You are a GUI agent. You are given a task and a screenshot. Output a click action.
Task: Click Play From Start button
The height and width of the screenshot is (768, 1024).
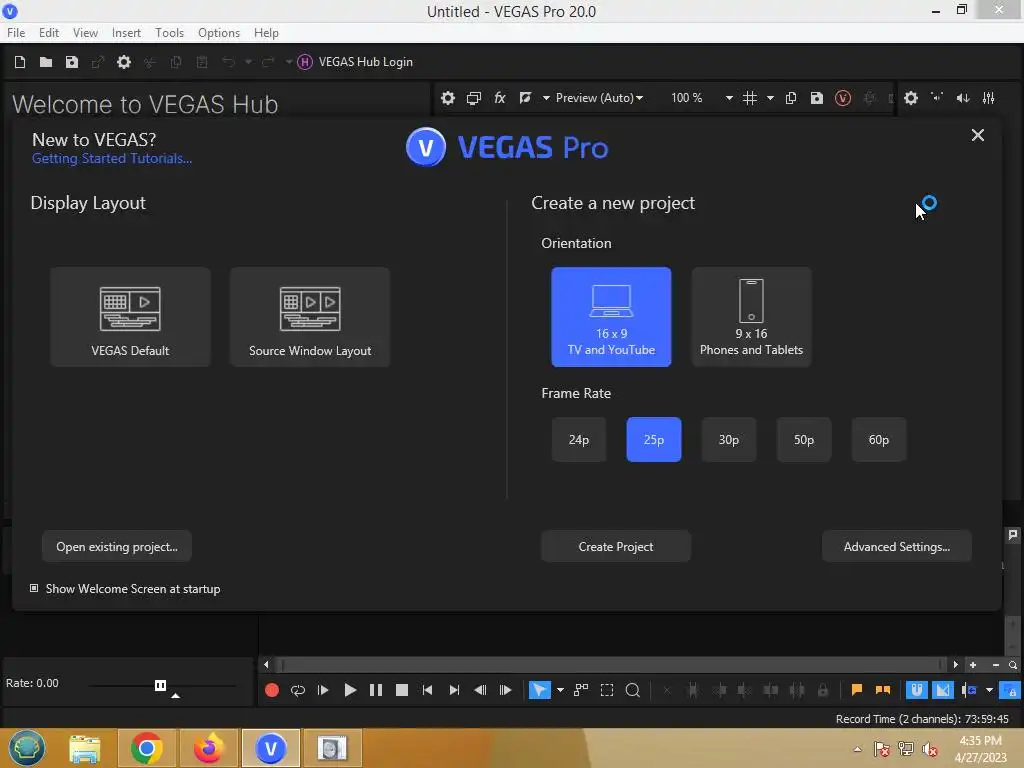click(x=323, y=690)
